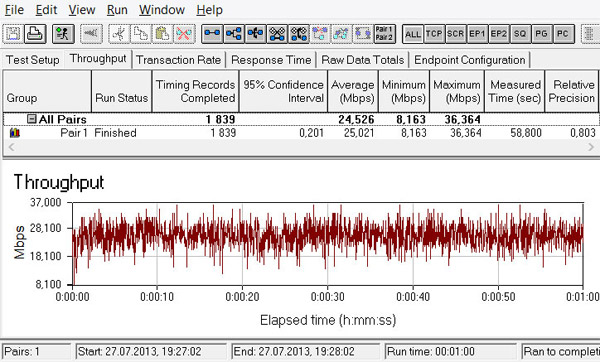
Task: Toggle the TCP filter button
Action: (x=434, y=34)
